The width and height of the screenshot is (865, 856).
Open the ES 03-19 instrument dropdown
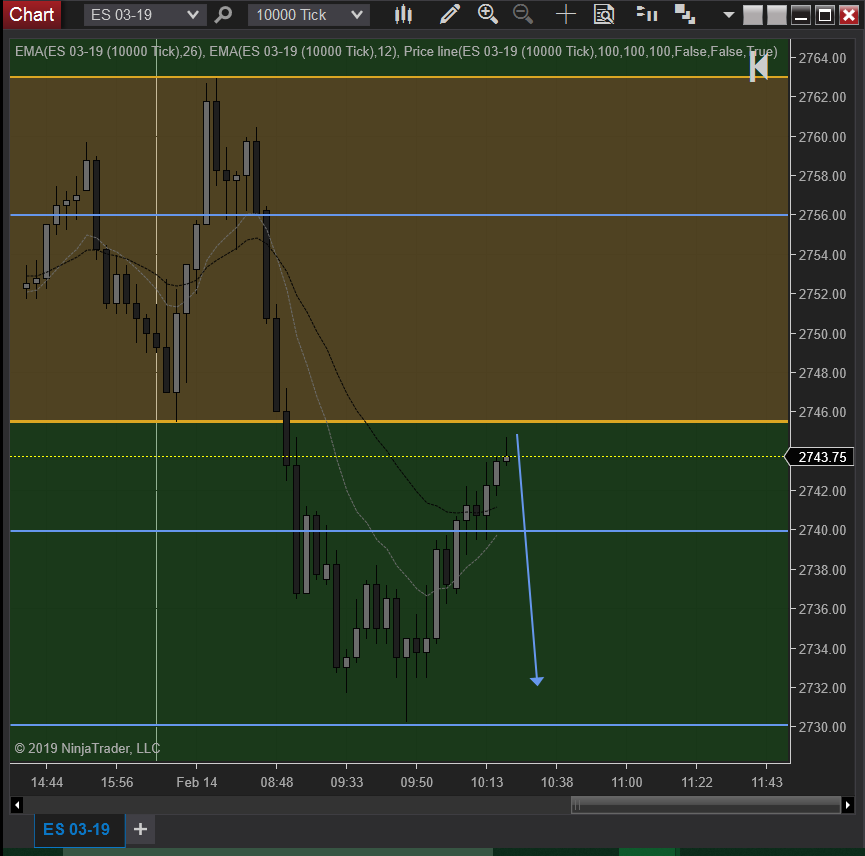145,15
